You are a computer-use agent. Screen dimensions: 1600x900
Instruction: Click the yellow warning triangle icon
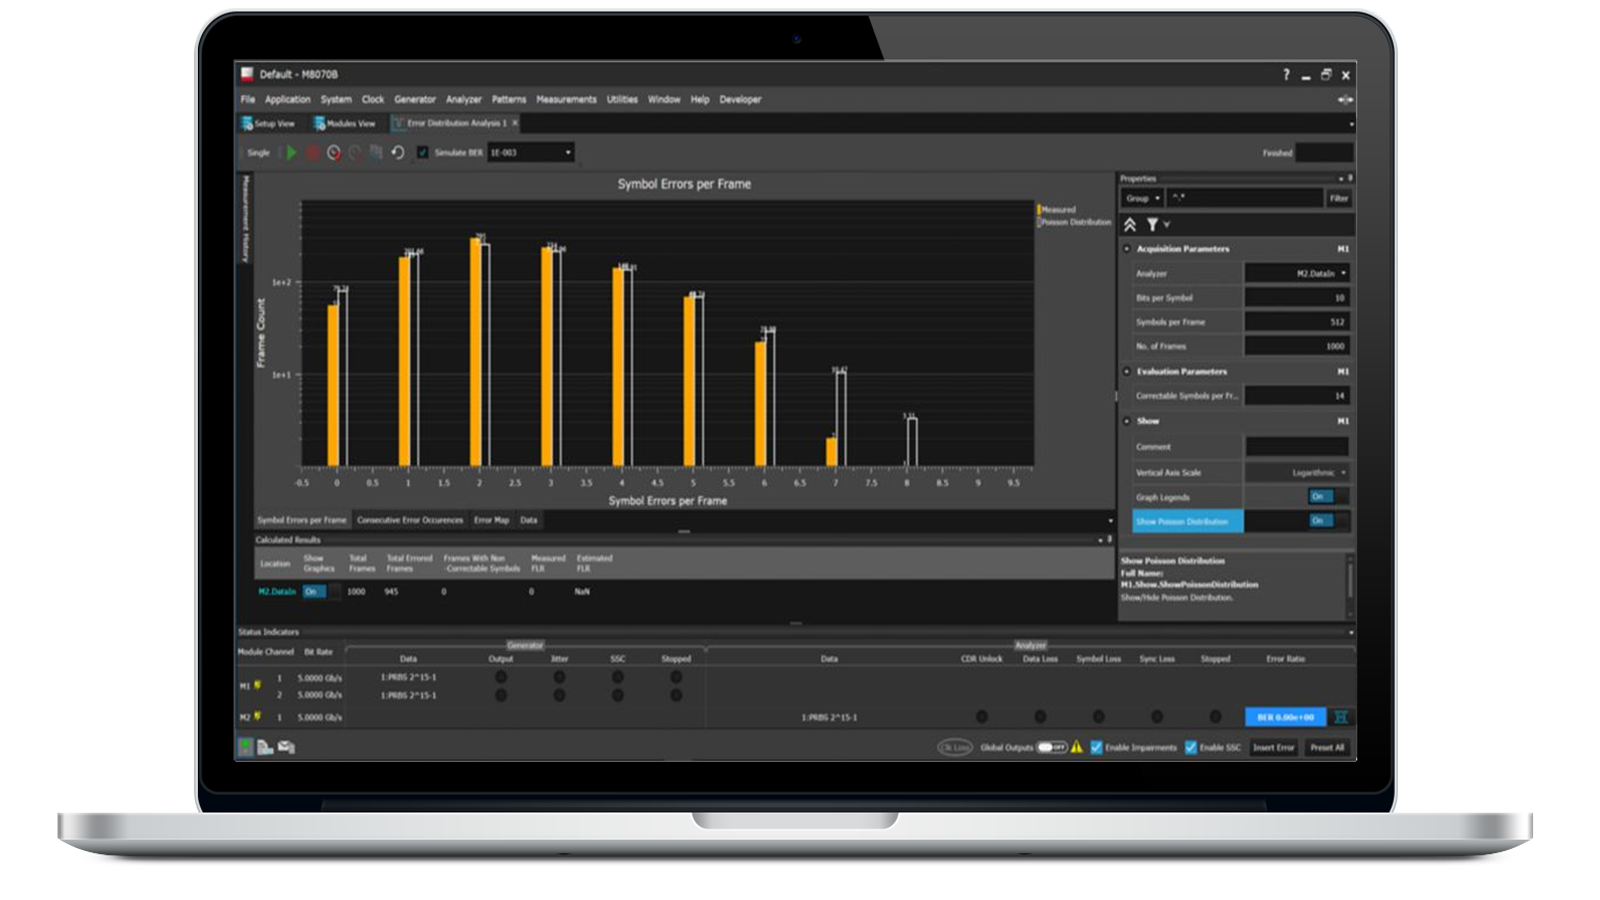[1077, 747]
